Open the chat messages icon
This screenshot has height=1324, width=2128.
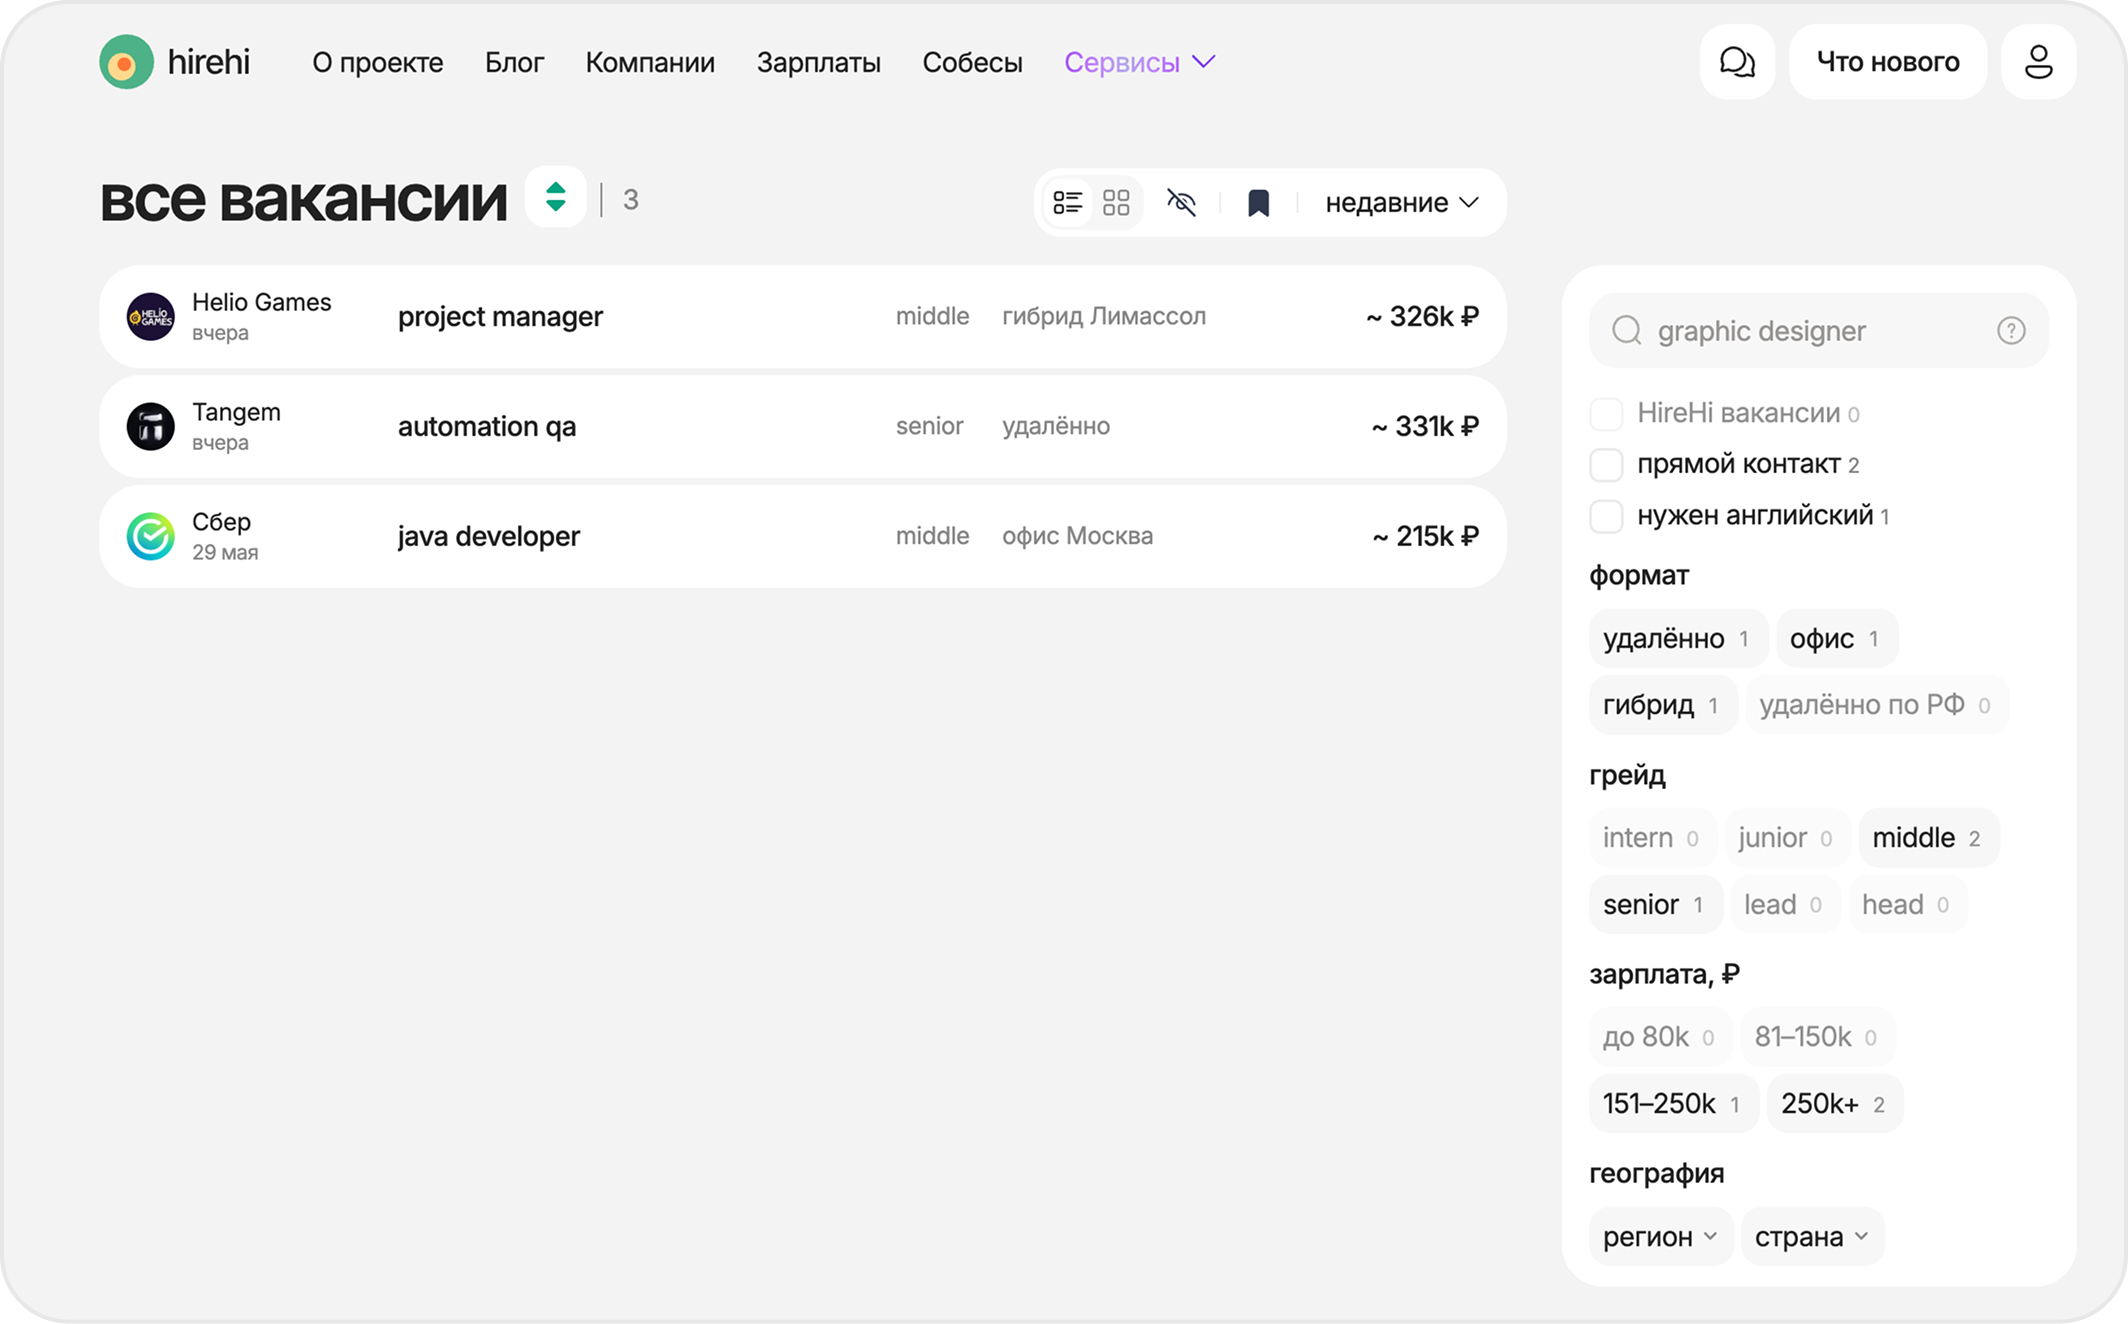(x=1737, y=62)
